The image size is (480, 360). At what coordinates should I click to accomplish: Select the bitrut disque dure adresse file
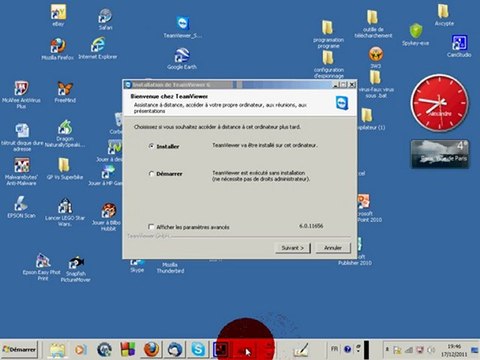coord(22,137)
